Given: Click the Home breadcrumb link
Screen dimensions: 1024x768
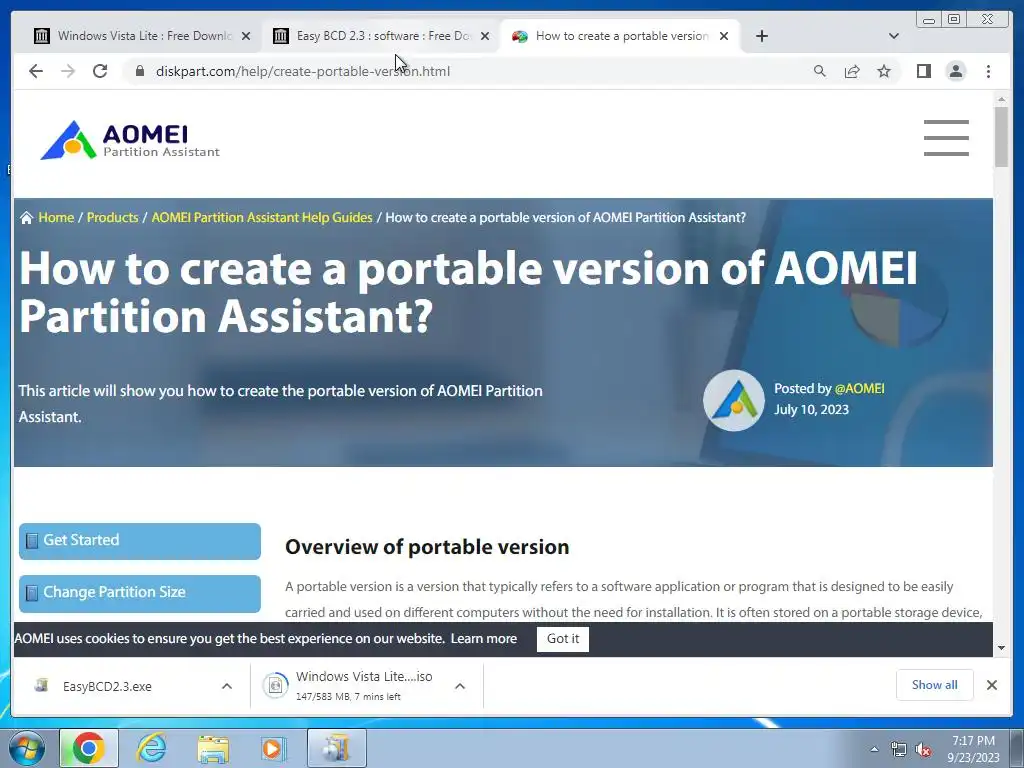Looking at the screenshot, I should point(56,217).
